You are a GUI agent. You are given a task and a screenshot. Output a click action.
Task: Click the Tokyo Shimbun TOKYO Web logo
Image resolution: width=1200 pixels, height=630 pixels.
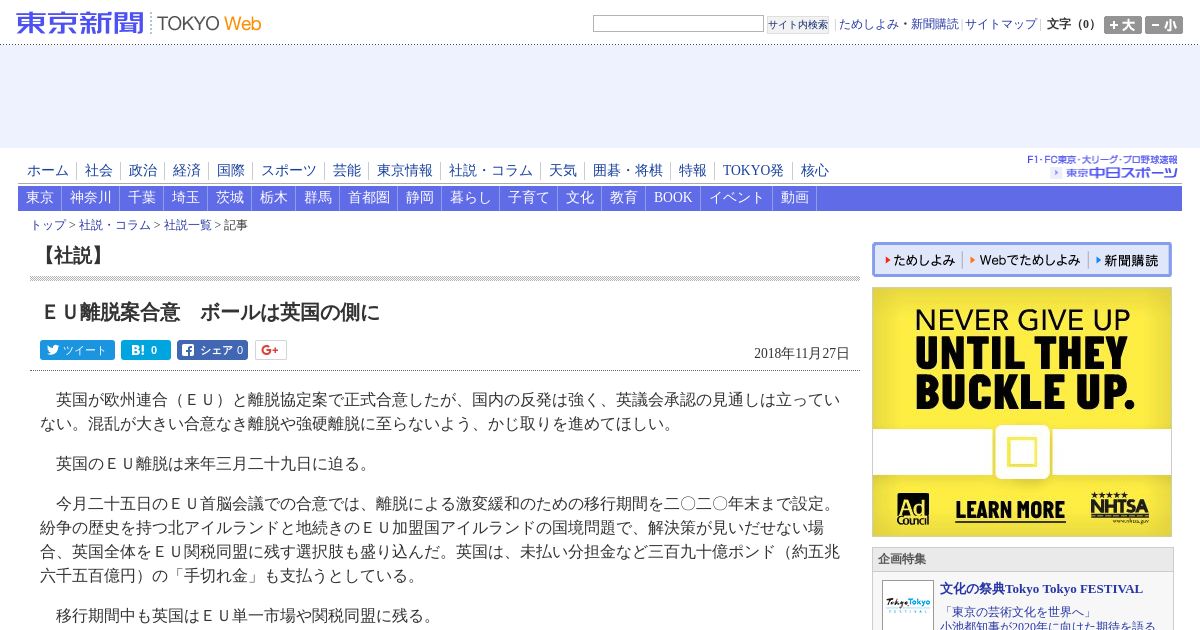tap(139, 23)
